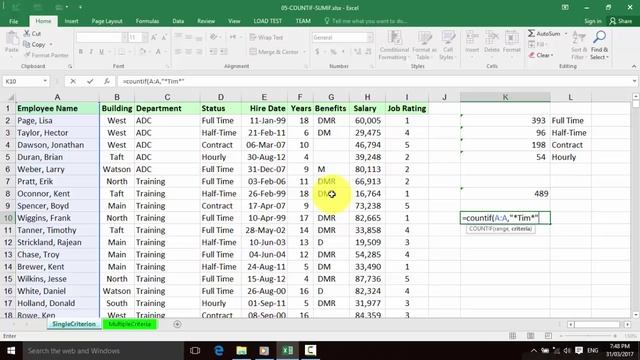The image size is (640, 360).
Task: Open the File menu
Action: [x=13, y=21]
